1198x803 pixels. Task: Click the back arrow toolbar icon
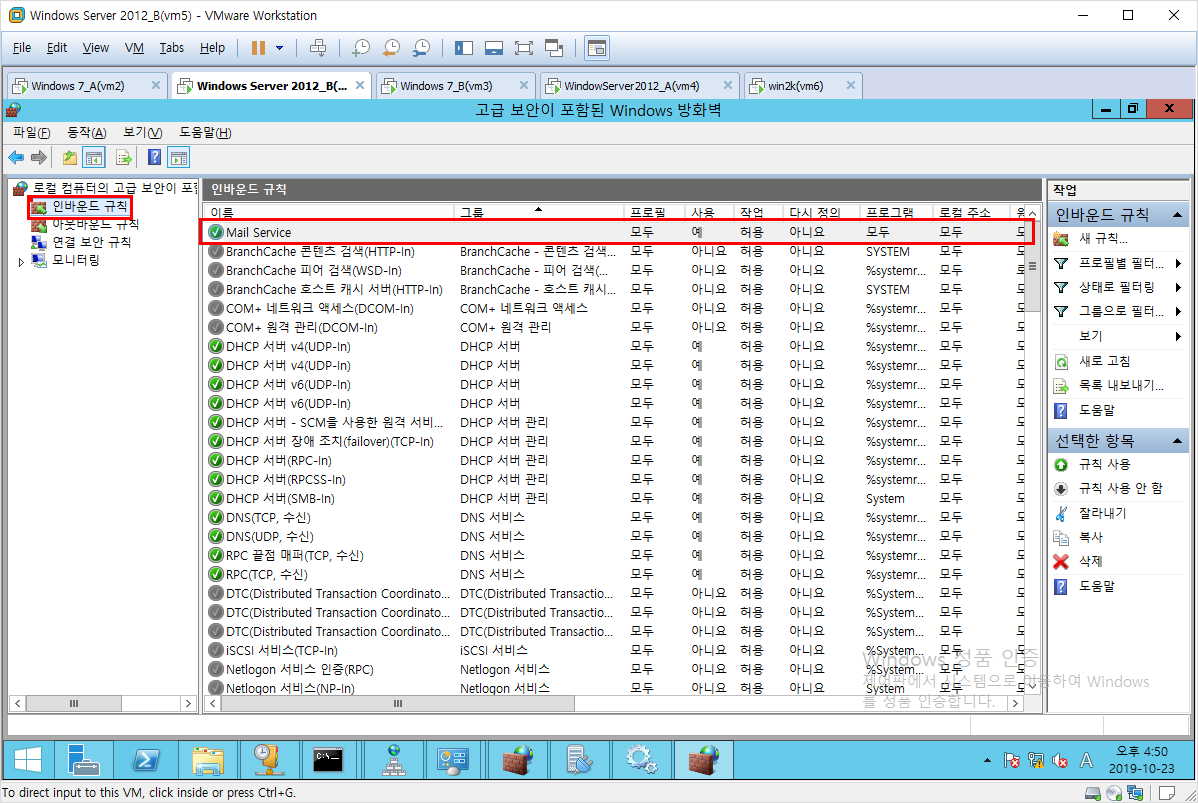16,157
